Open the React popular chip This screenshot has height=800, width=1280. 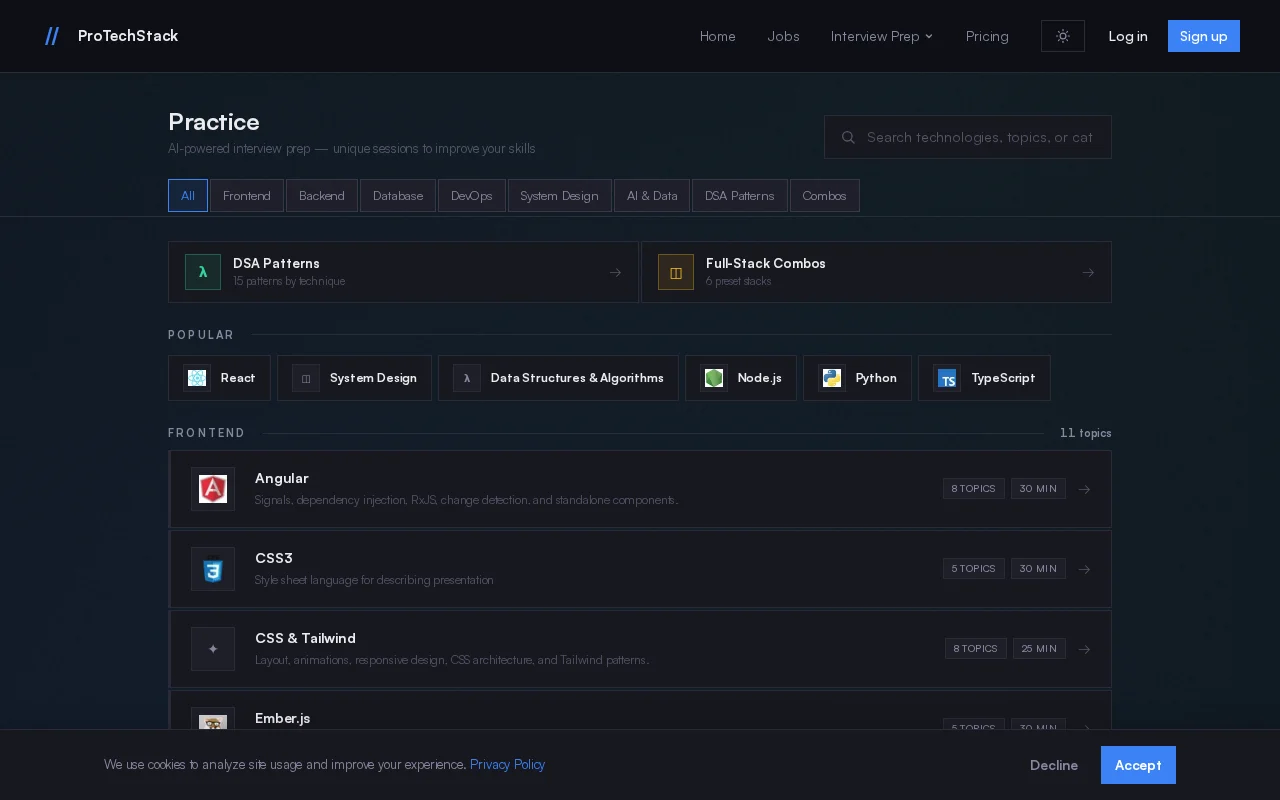coord(219,378)
